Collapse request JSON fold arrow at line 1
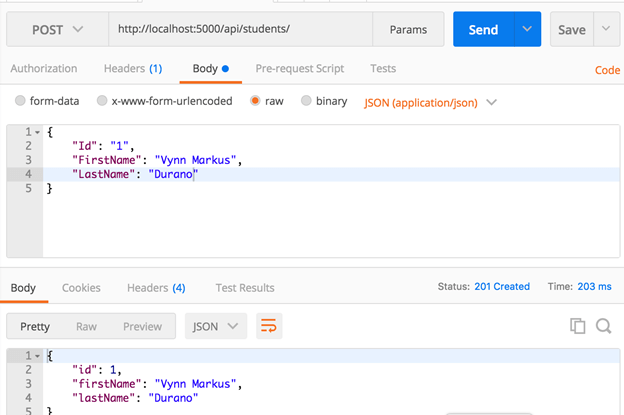Viewport: 624px width, 415px height. (x=37, y=133)
